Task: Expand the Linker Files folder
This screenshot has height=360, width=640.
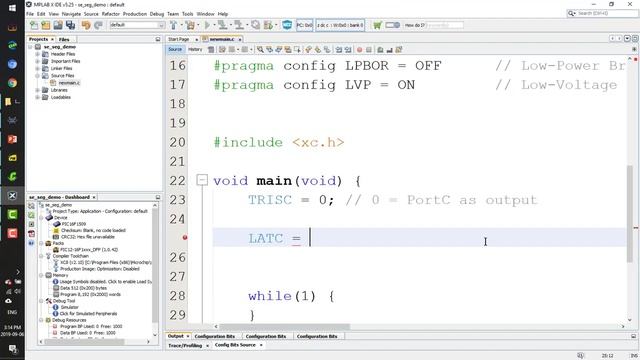Action: click(38, 68)
